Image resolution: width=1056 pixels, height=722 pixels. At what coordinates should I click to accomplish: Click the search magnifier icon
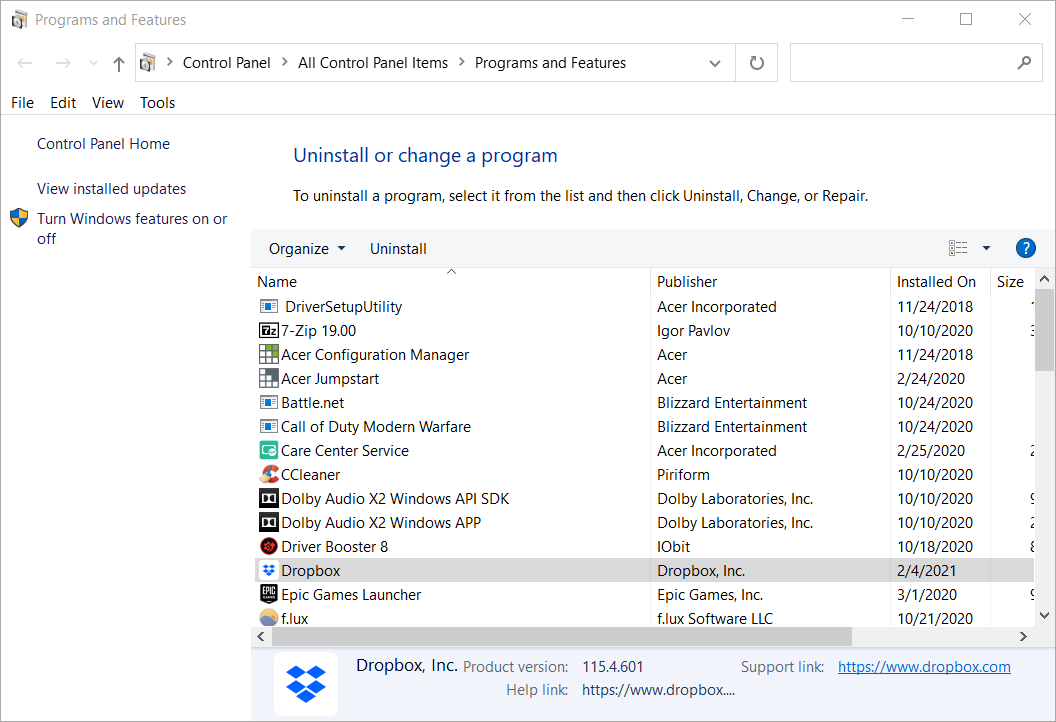(1024, 63)
